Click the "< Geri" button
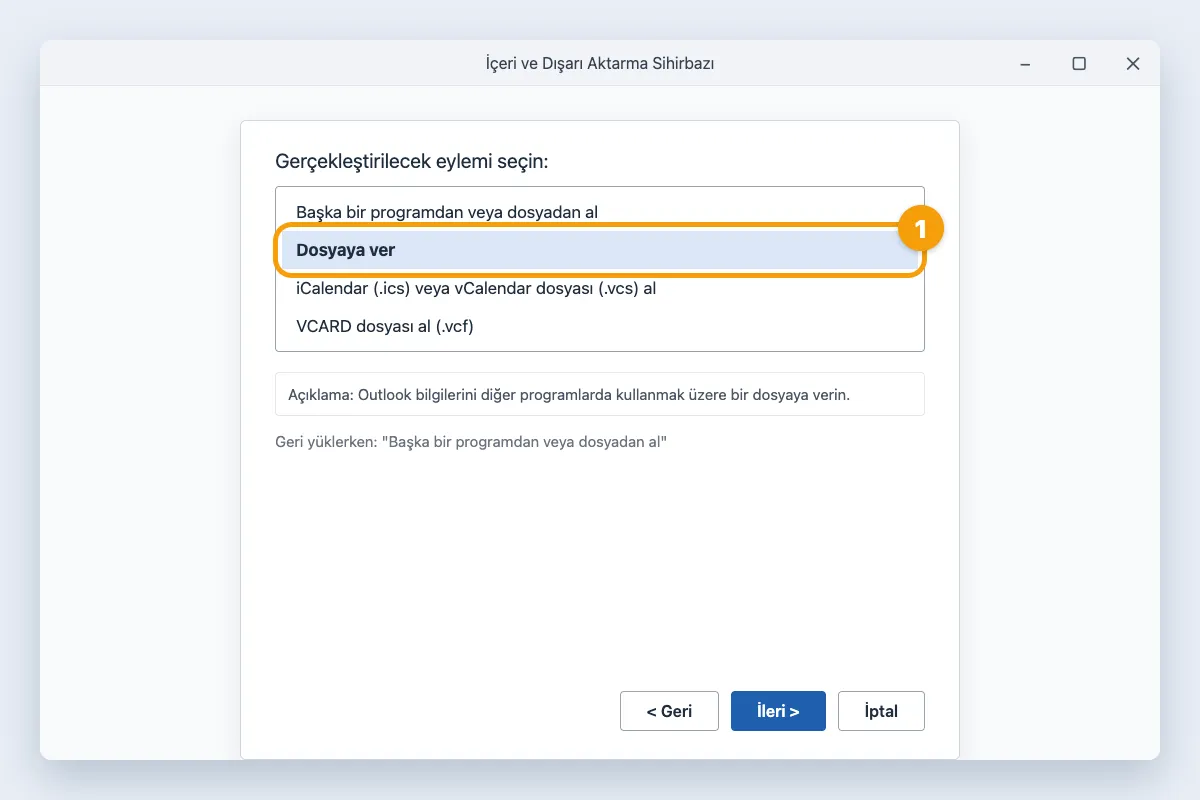 point(669,711)
